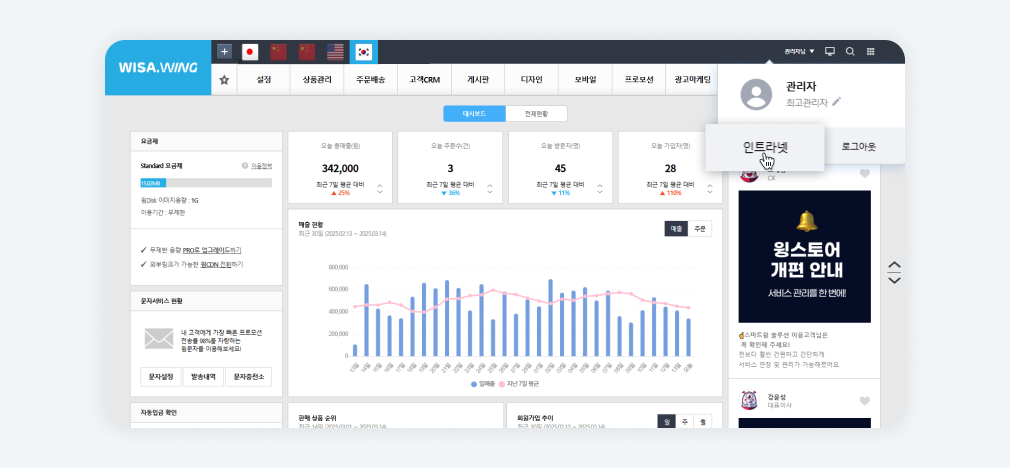Click the envelope icon in 문자서비스 현황

point(158,339)
